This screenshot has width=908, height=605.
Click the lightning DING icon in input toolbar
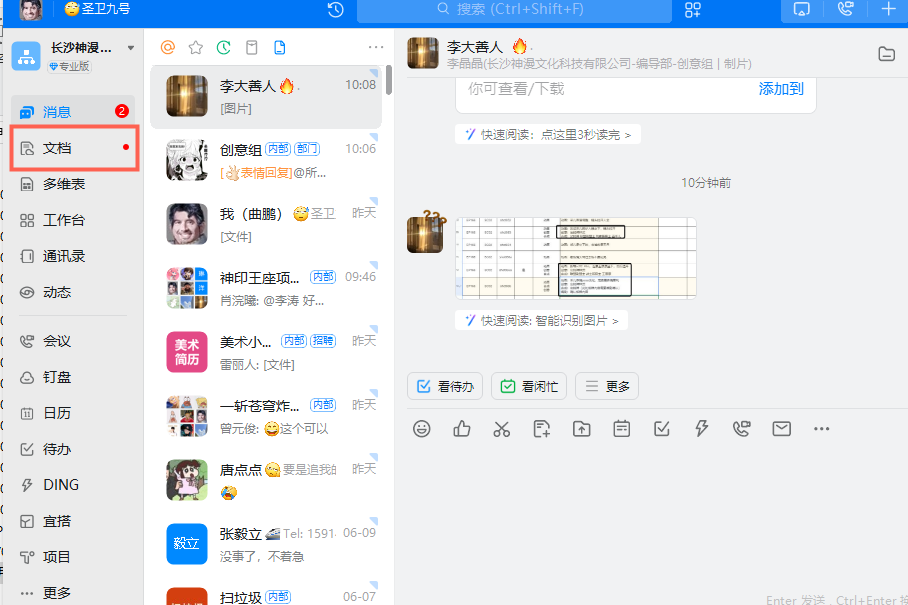(x=701, y=429)
